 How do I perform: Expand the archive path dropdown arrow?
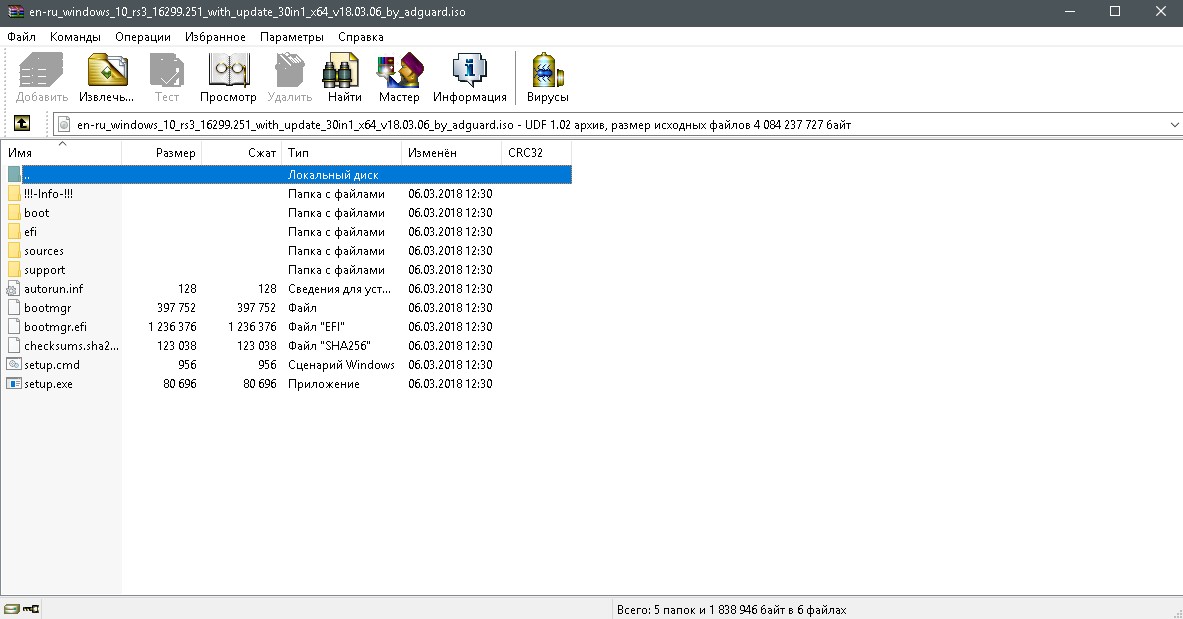(1174, 125)
